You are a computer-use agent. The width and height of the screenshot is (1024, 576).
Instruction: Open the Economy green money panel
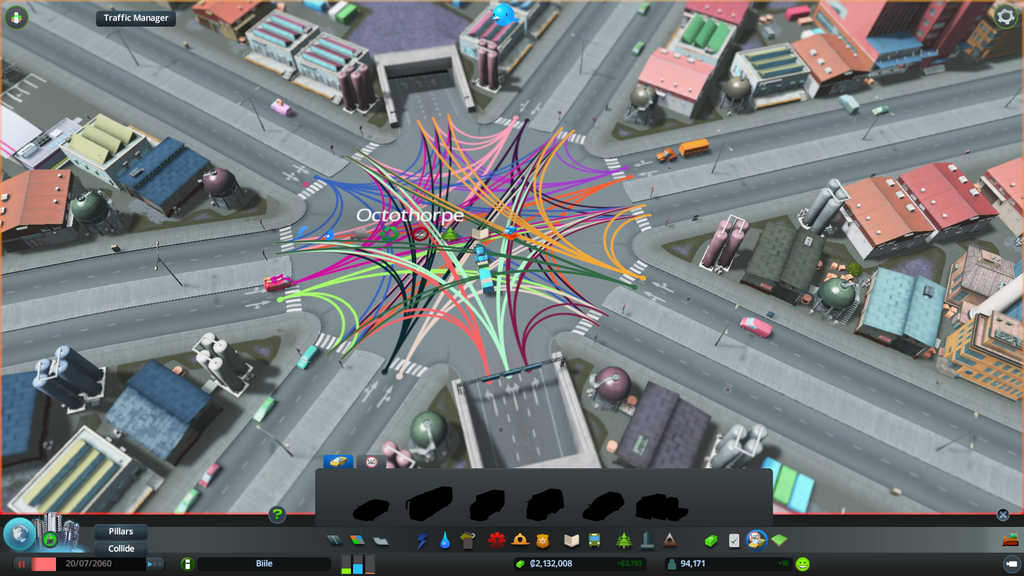[x=711, y=540]
